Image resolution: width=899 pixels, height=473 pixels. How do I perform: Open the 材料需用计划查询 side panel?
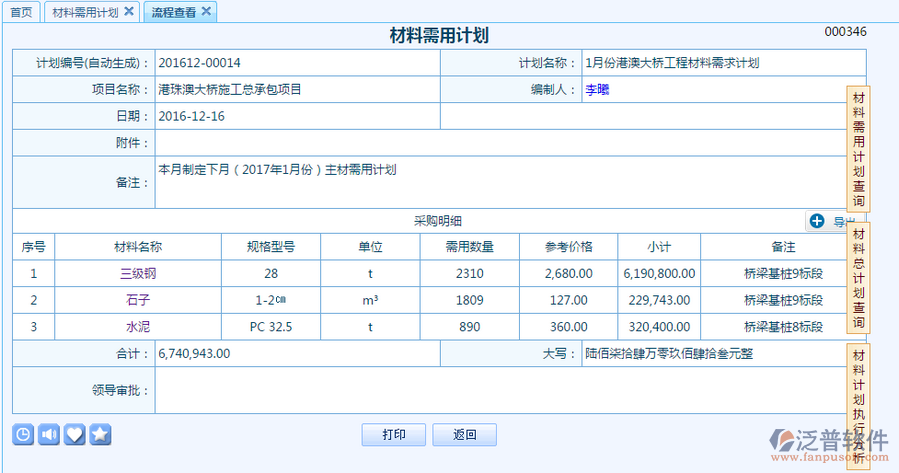(x=859, y=148)
